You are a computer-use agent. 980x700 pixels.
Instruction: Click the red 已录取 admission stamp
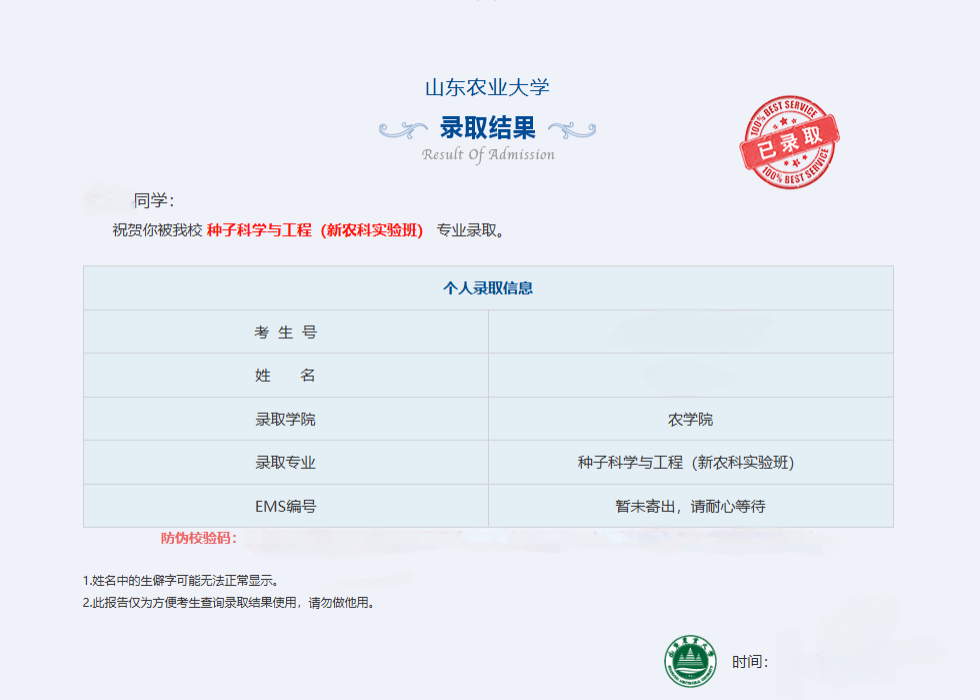pyautogui.click(x=789, y=144)
